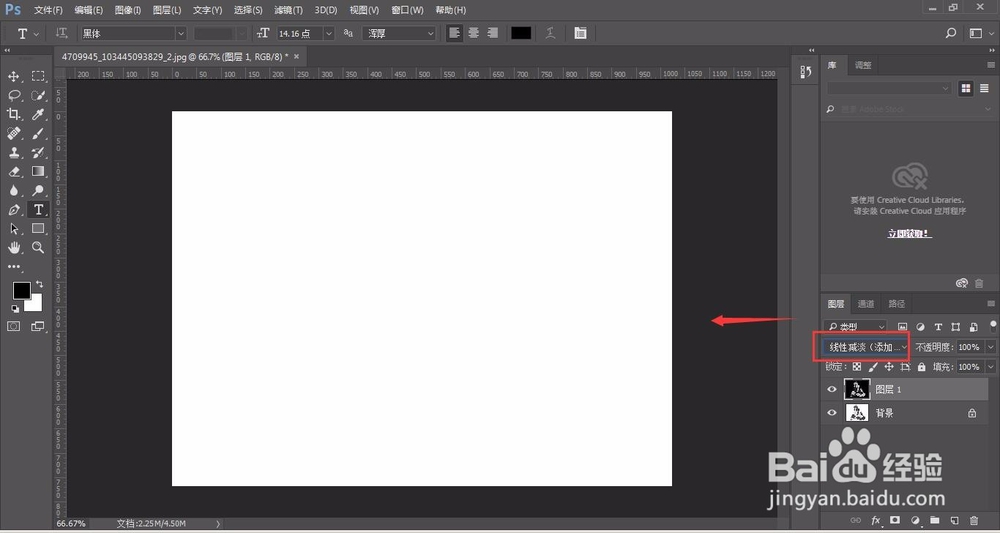Select the Rectangular Marquee tool

38,77
